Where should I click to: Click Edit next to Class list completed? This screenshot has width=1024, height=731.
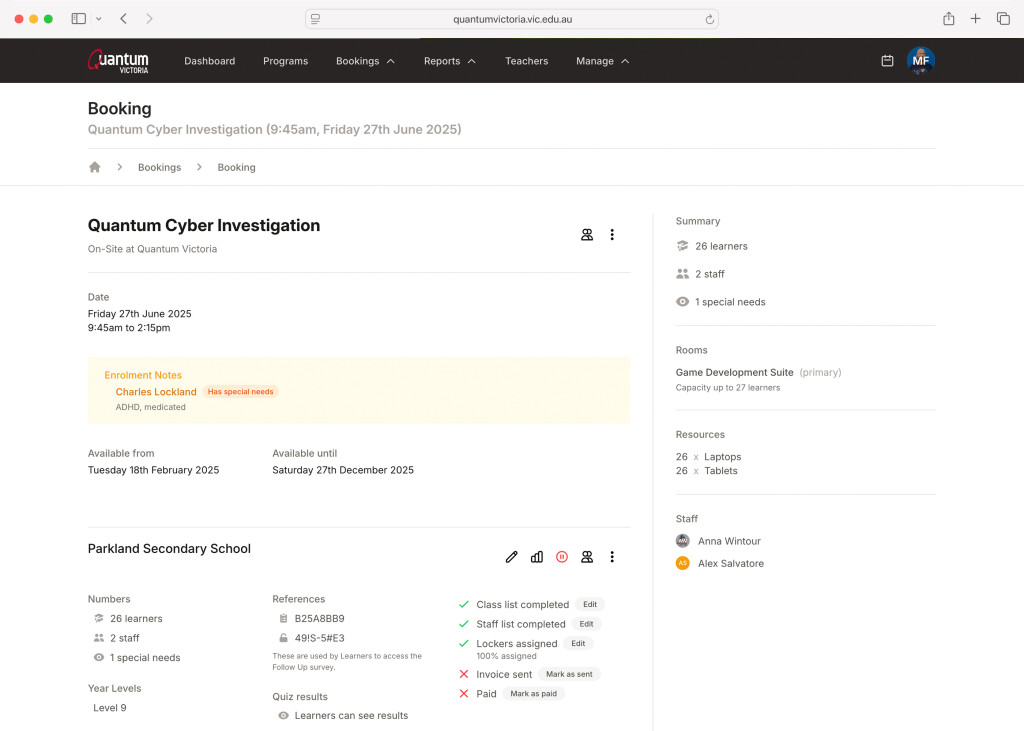(x=590, y=604)
